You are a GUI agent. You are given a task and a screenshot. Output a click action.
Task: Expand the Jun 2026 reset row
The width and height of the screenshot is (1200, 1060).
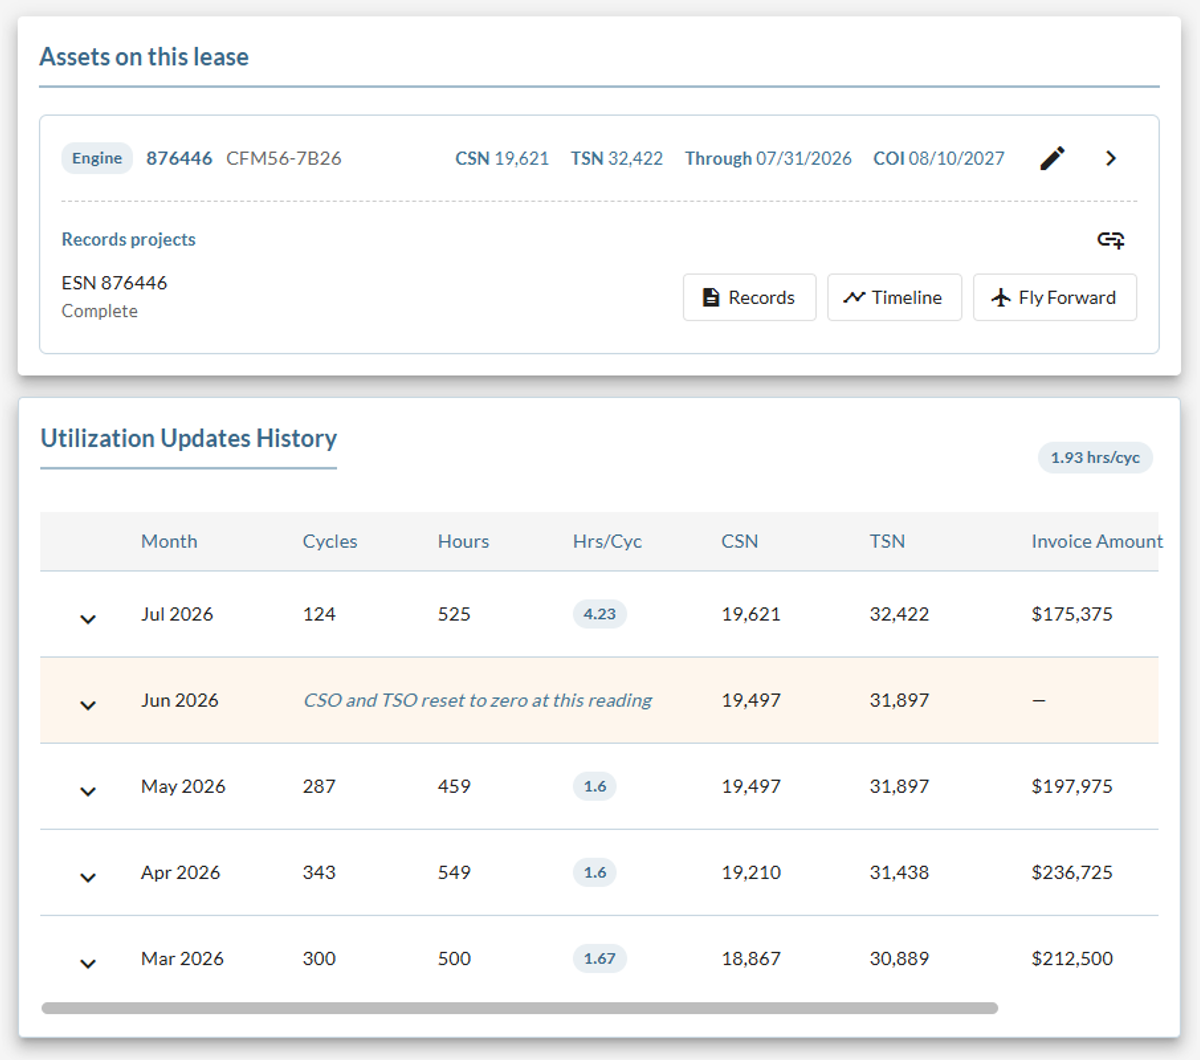click(88, 705)
